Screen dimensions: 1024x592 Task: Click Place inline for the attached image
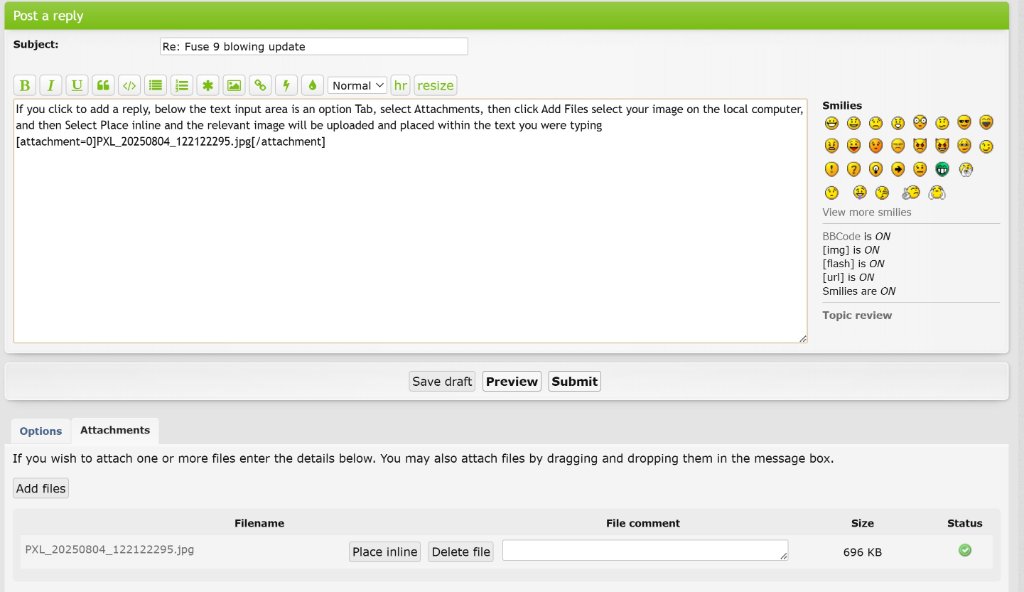coord(385,552)
